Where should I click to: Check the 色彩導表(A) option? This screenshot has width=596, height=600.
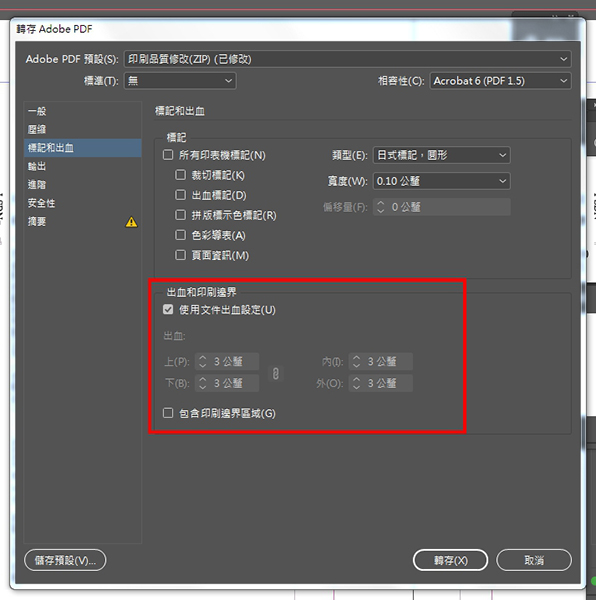point(180,235)
